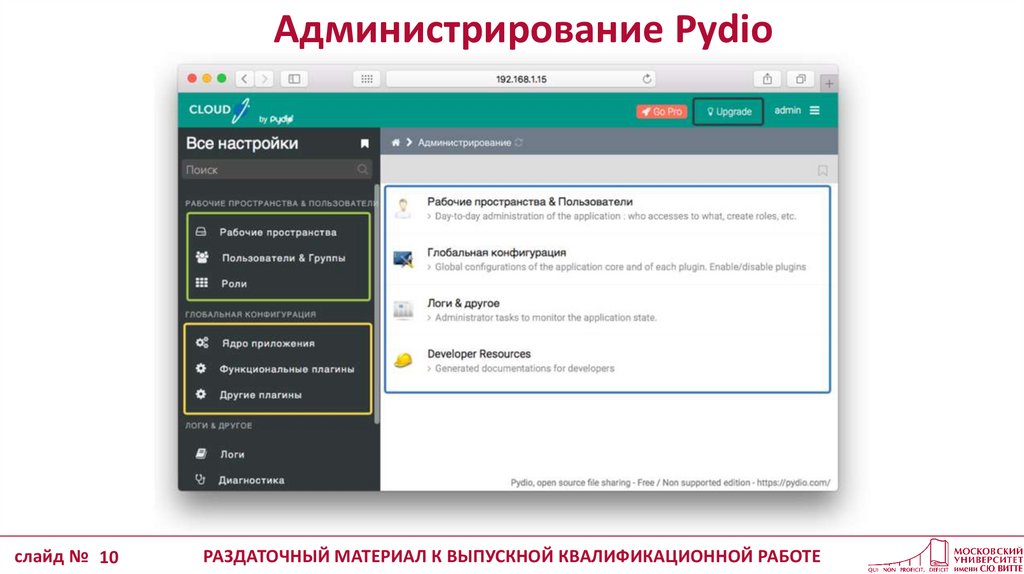Viewport: 1024px width, 574px height.
Task: Open Роли in the sidebar
Action: 233,284
